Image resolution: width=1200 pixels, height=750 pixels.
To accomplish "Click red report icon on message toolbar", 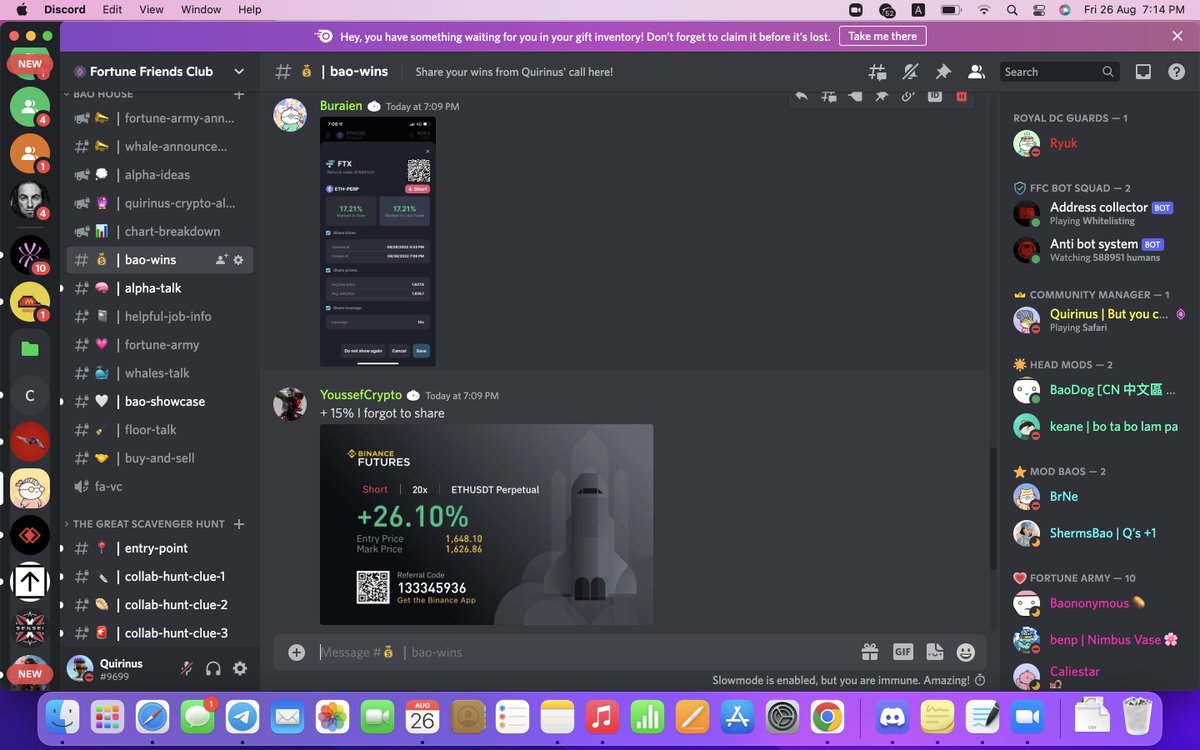I will coord(961,97).
